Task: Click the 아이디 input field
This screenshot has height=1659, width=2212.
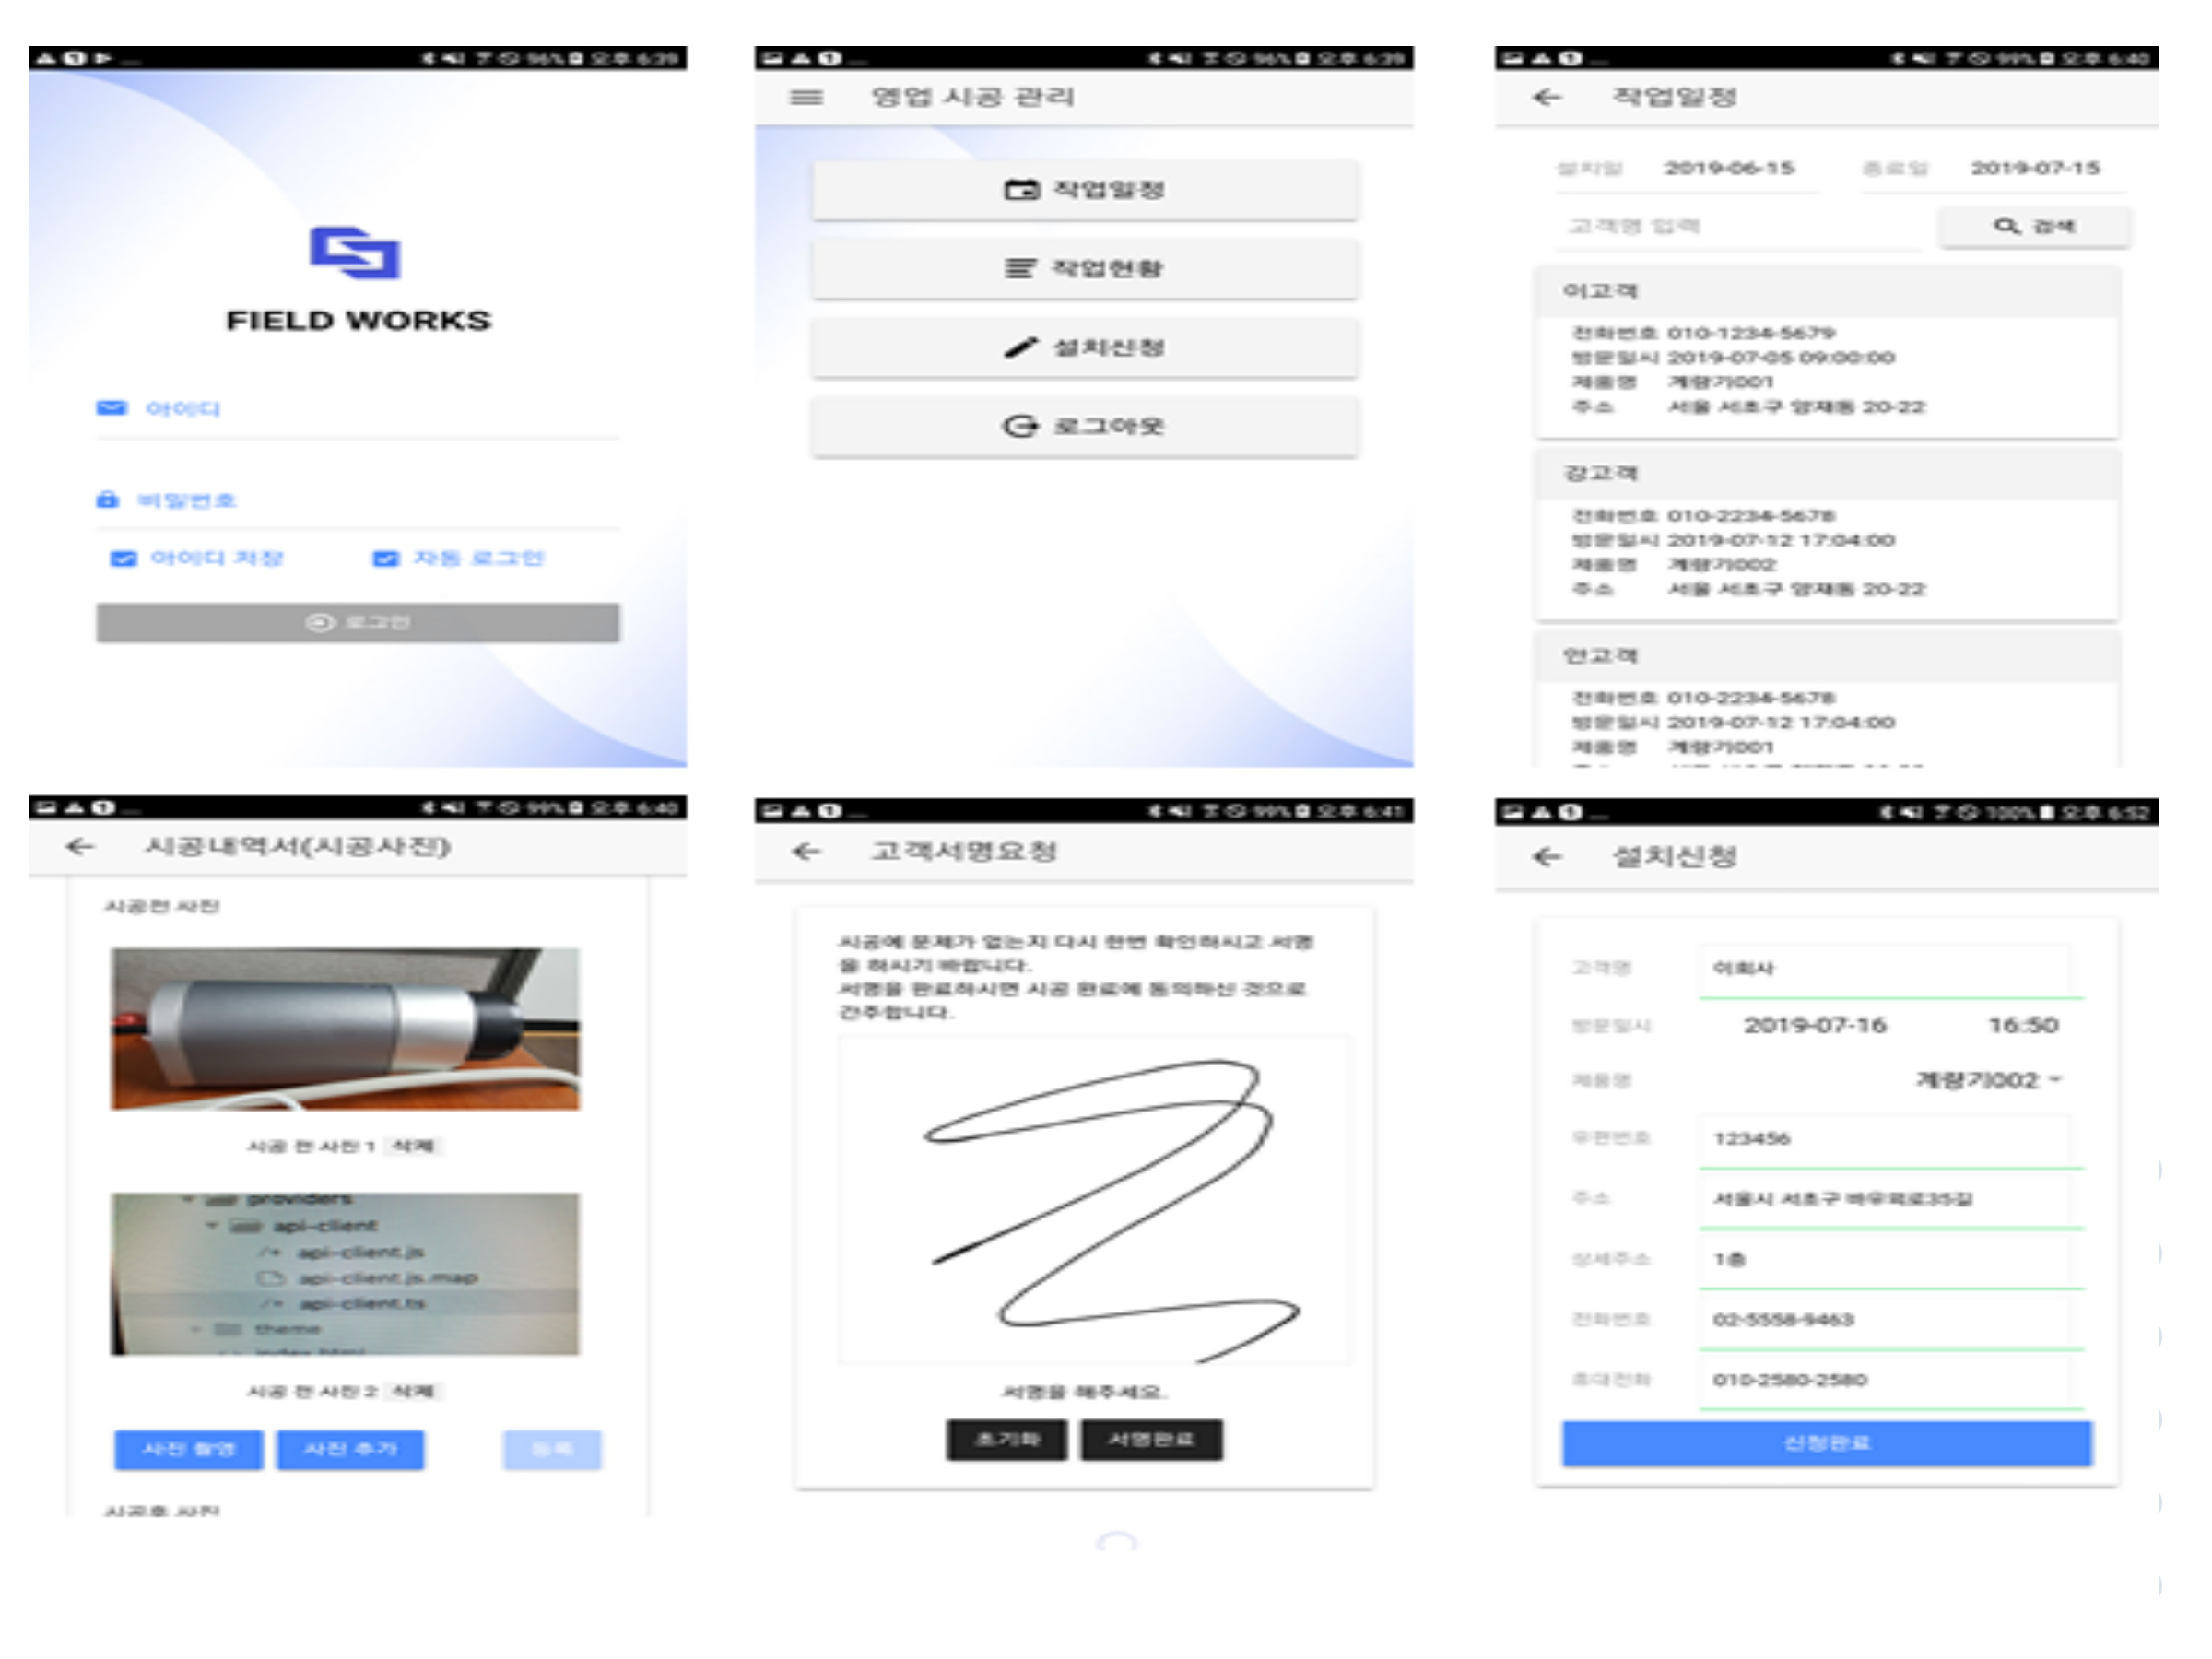Action: pos(358,409)
